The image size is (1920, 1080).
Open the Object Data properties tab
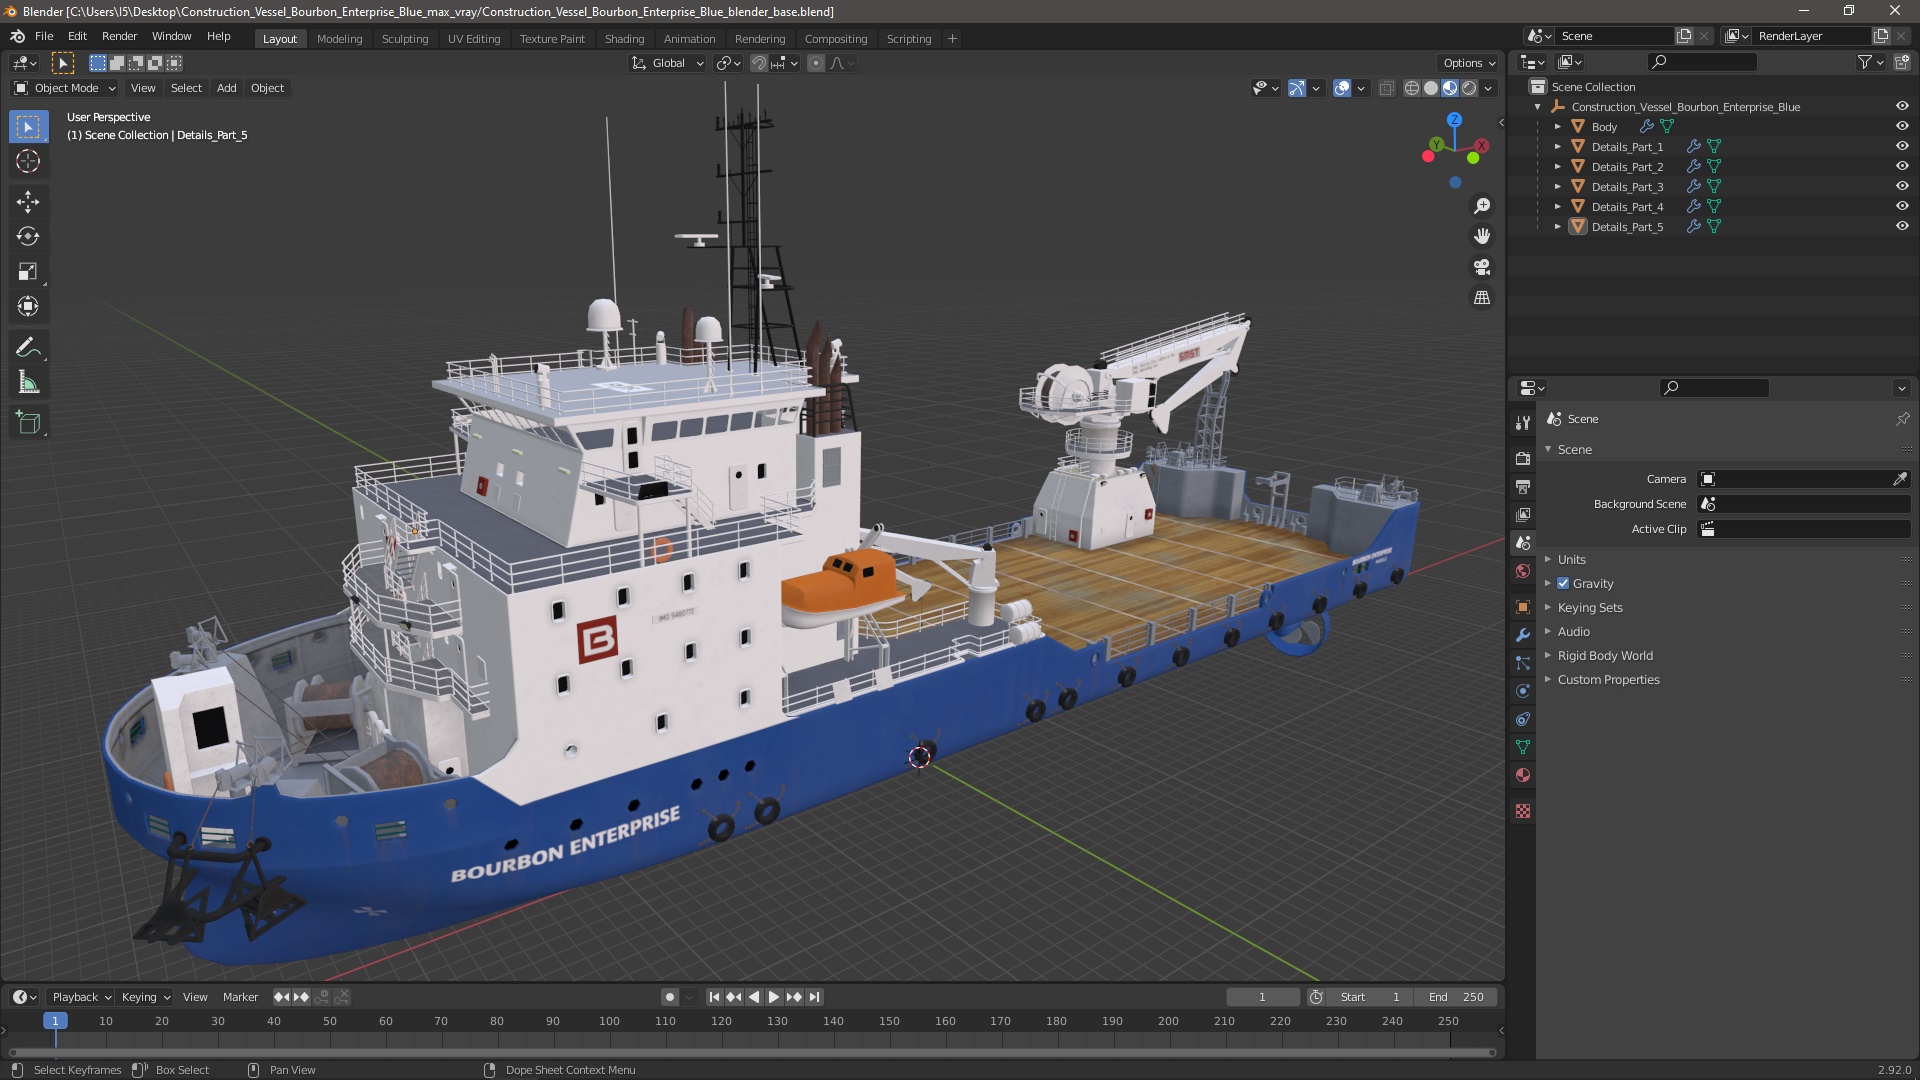pos(1523,747)
